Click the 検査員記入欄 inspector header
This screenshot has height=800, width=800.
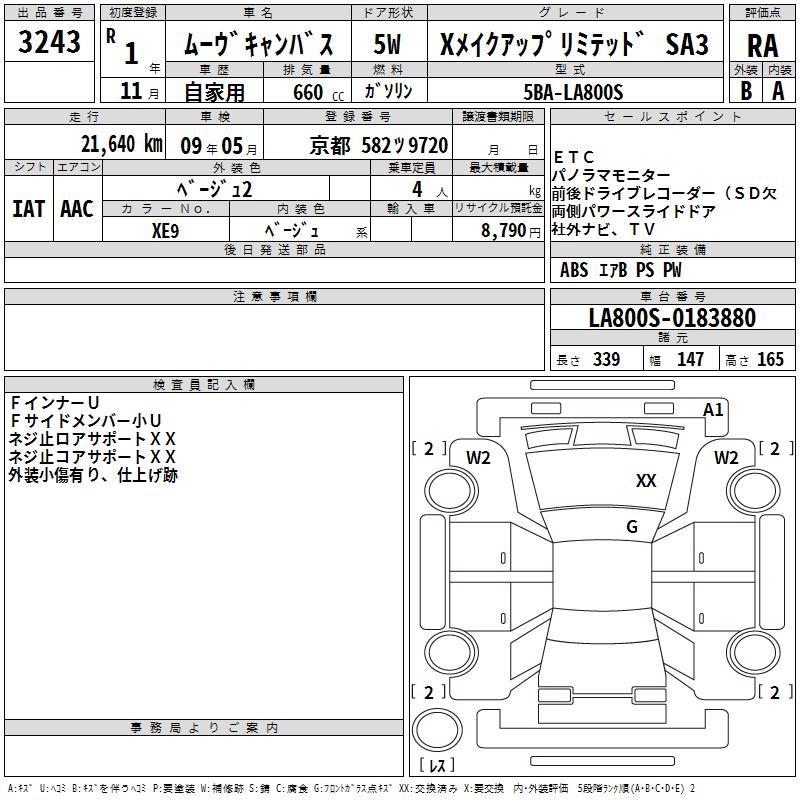coord(204,385)
